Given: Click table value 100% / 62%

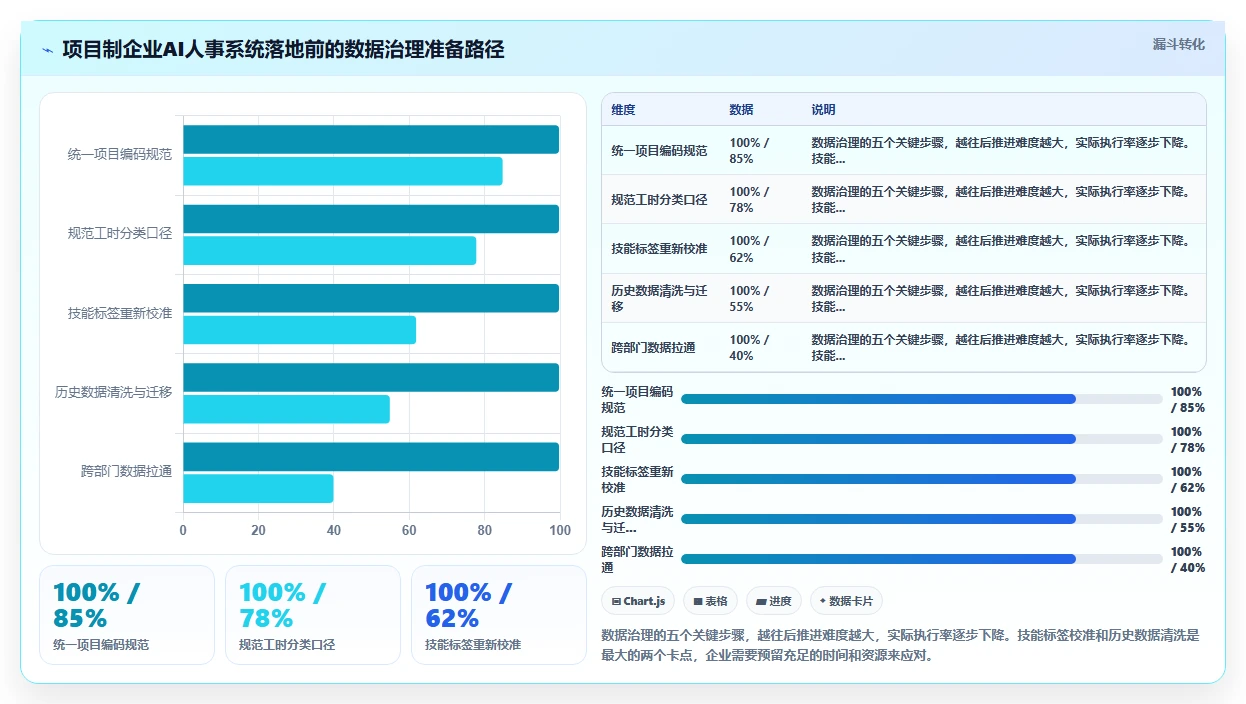Looking at the screenshot, I should (x=750, y=249).
